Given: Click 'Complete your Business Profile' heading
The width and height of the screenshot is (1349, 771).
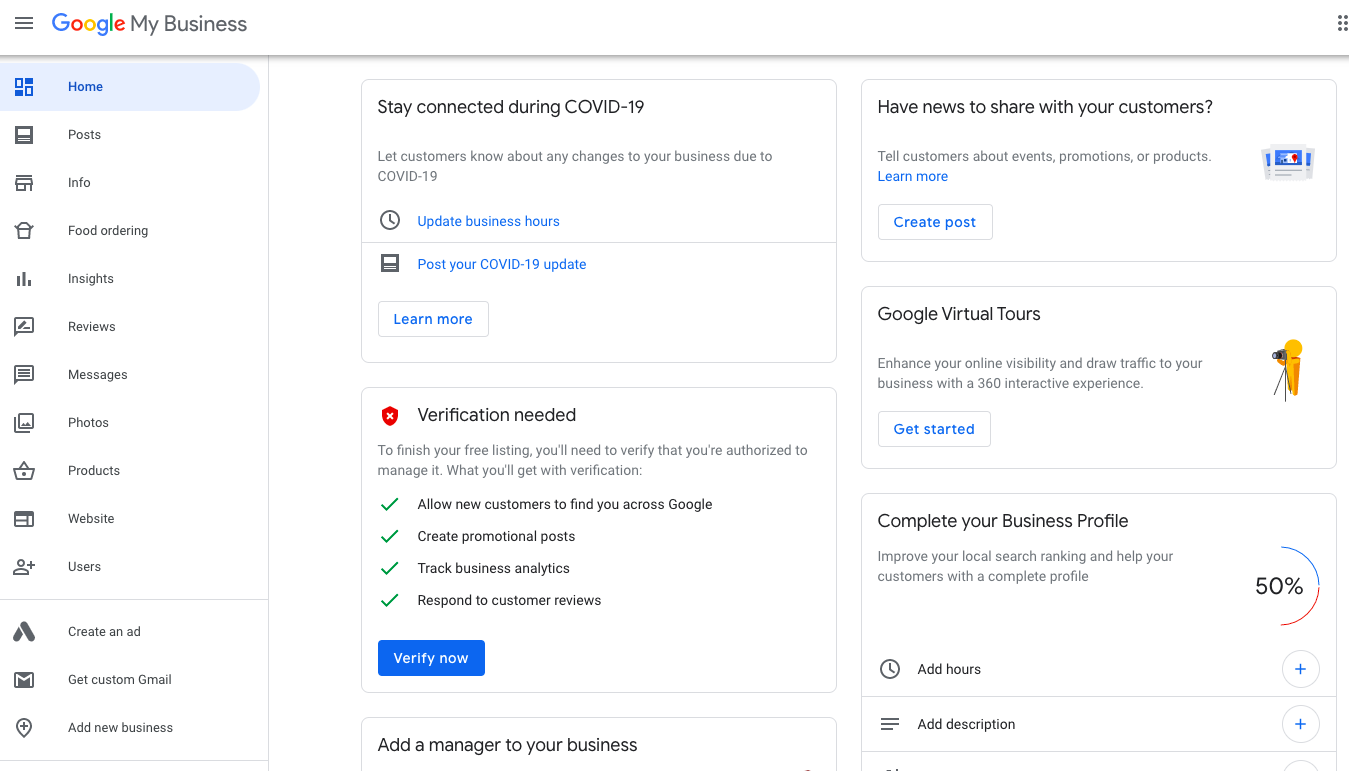Looking at the screenshot, I should click(1002, 521).
